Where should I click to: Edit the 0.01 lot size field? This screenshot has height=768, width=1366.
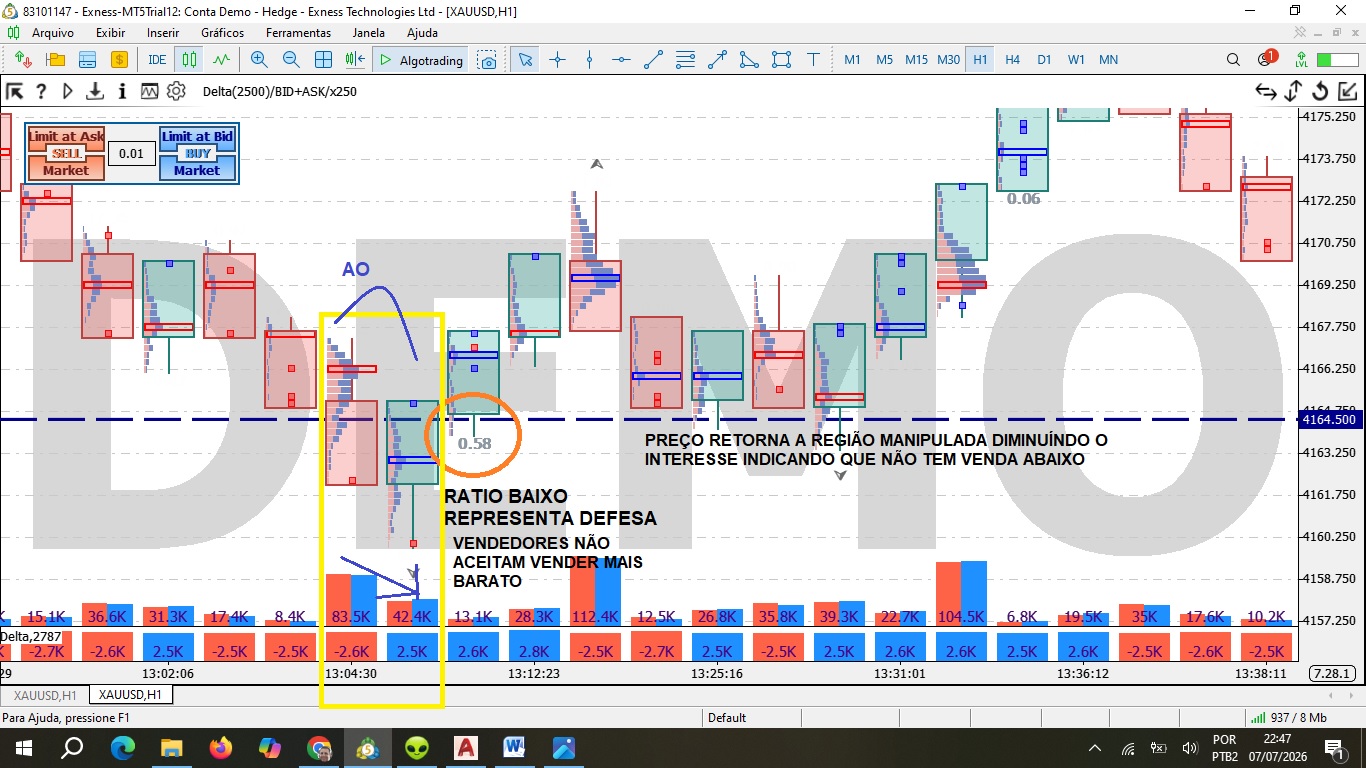pos(131,153)
